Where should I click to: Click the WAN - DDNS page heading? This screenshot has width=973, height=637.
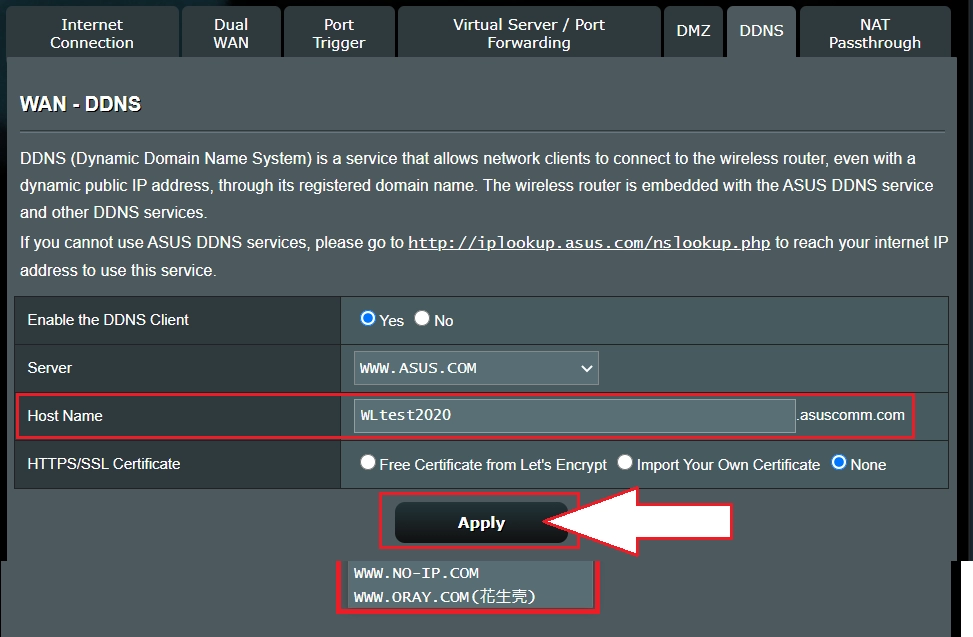(80, 103)
